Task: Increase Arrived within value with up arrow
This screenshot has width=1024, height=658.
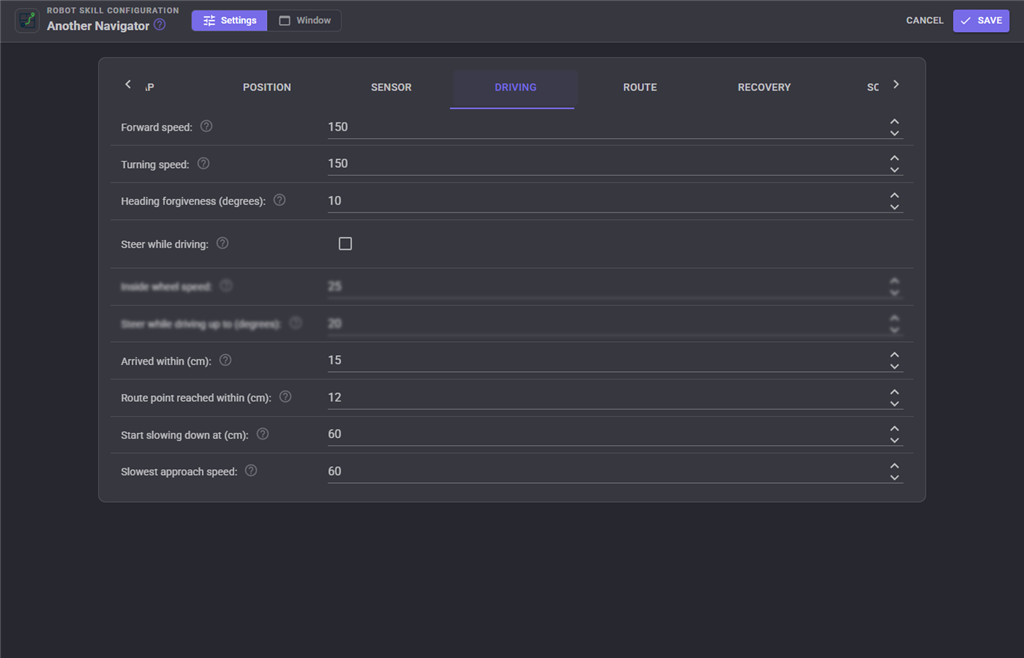Action: (895, 354)
